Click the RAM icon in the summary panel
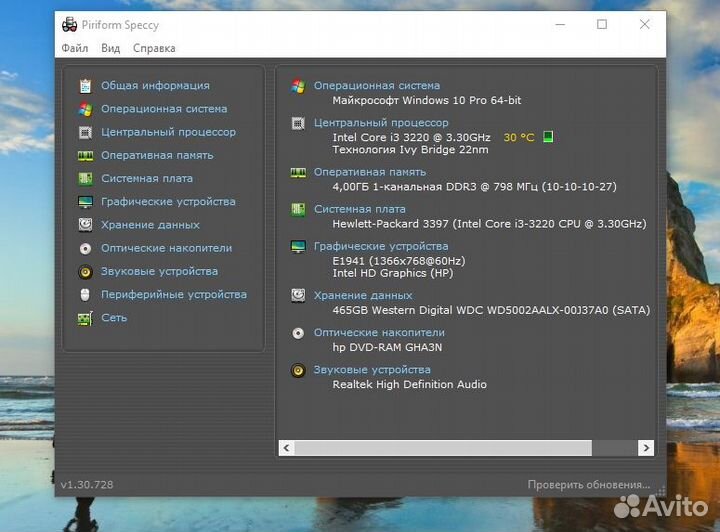The width and height of the screenshot is (720, 532). 298,173
